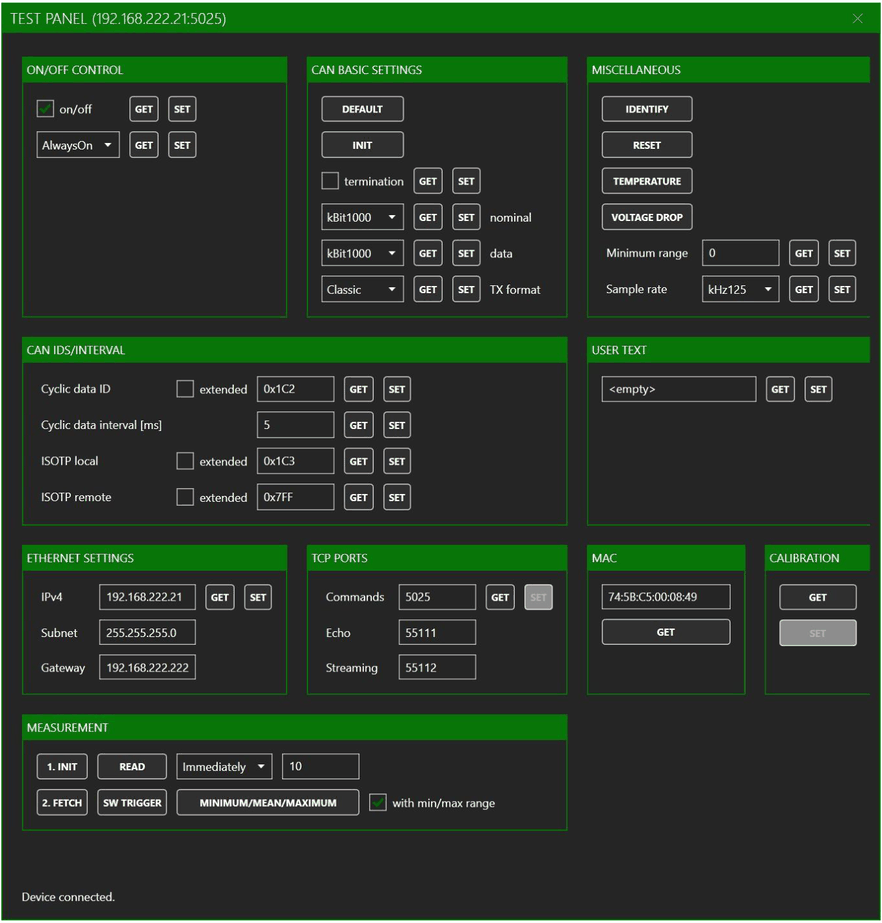Click GET for nominal bitrate
Image resolution: width=882 pixels, height=923 pixels.
[427, 217]
